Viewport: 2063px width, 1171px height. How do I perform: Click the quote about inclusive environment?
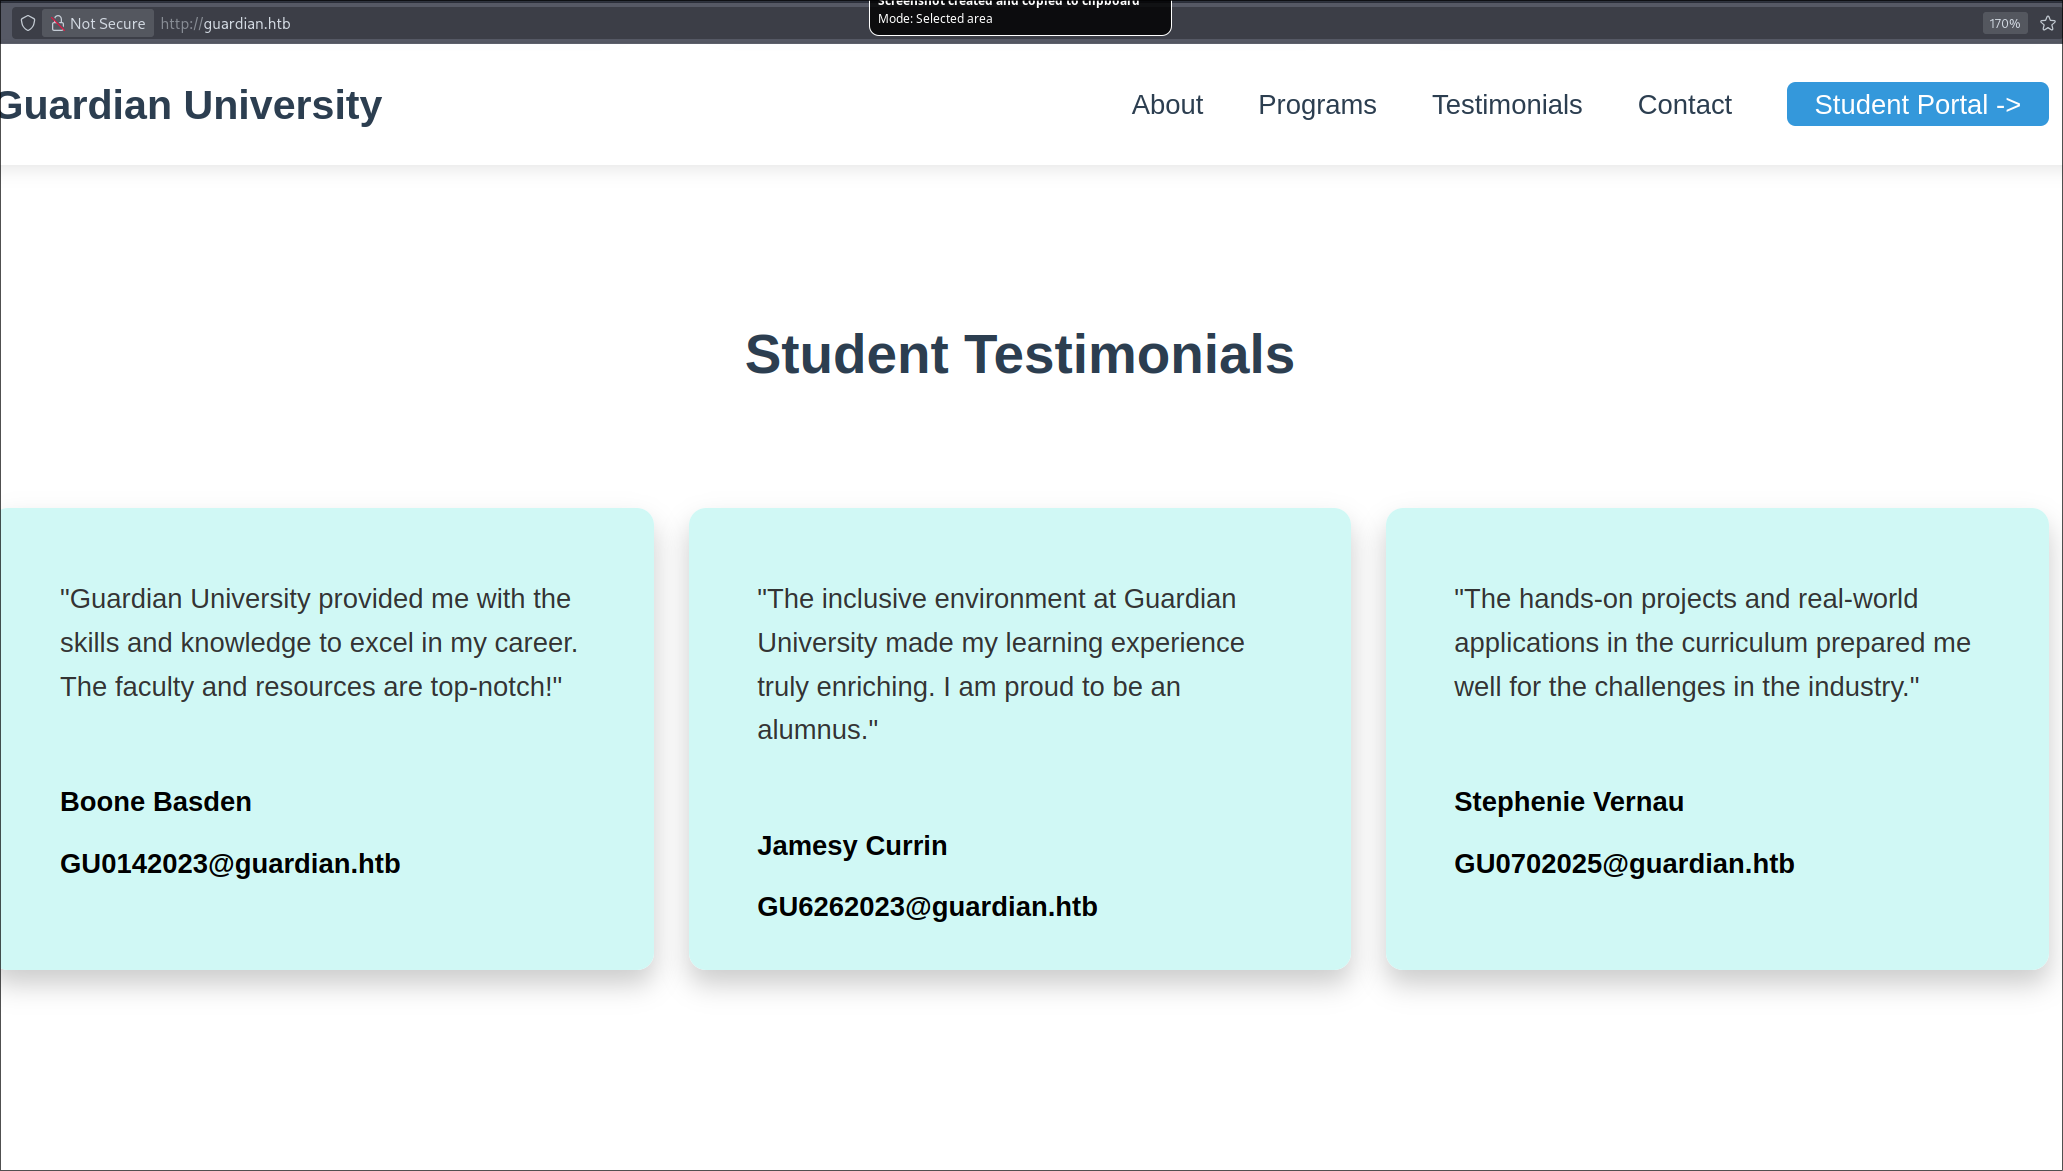point(1001,664)
